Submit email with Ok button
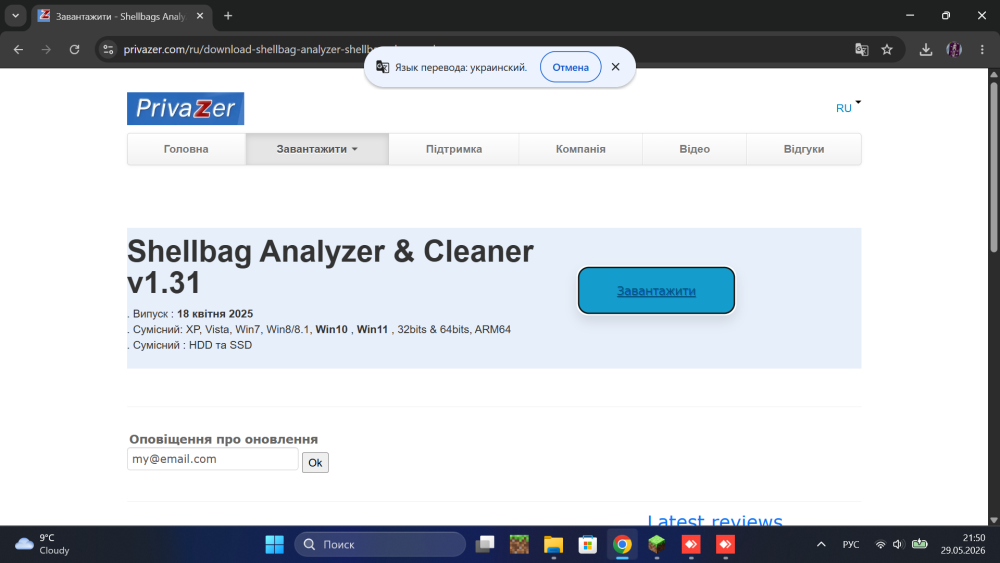1000x563 pixels. point(315,463)
